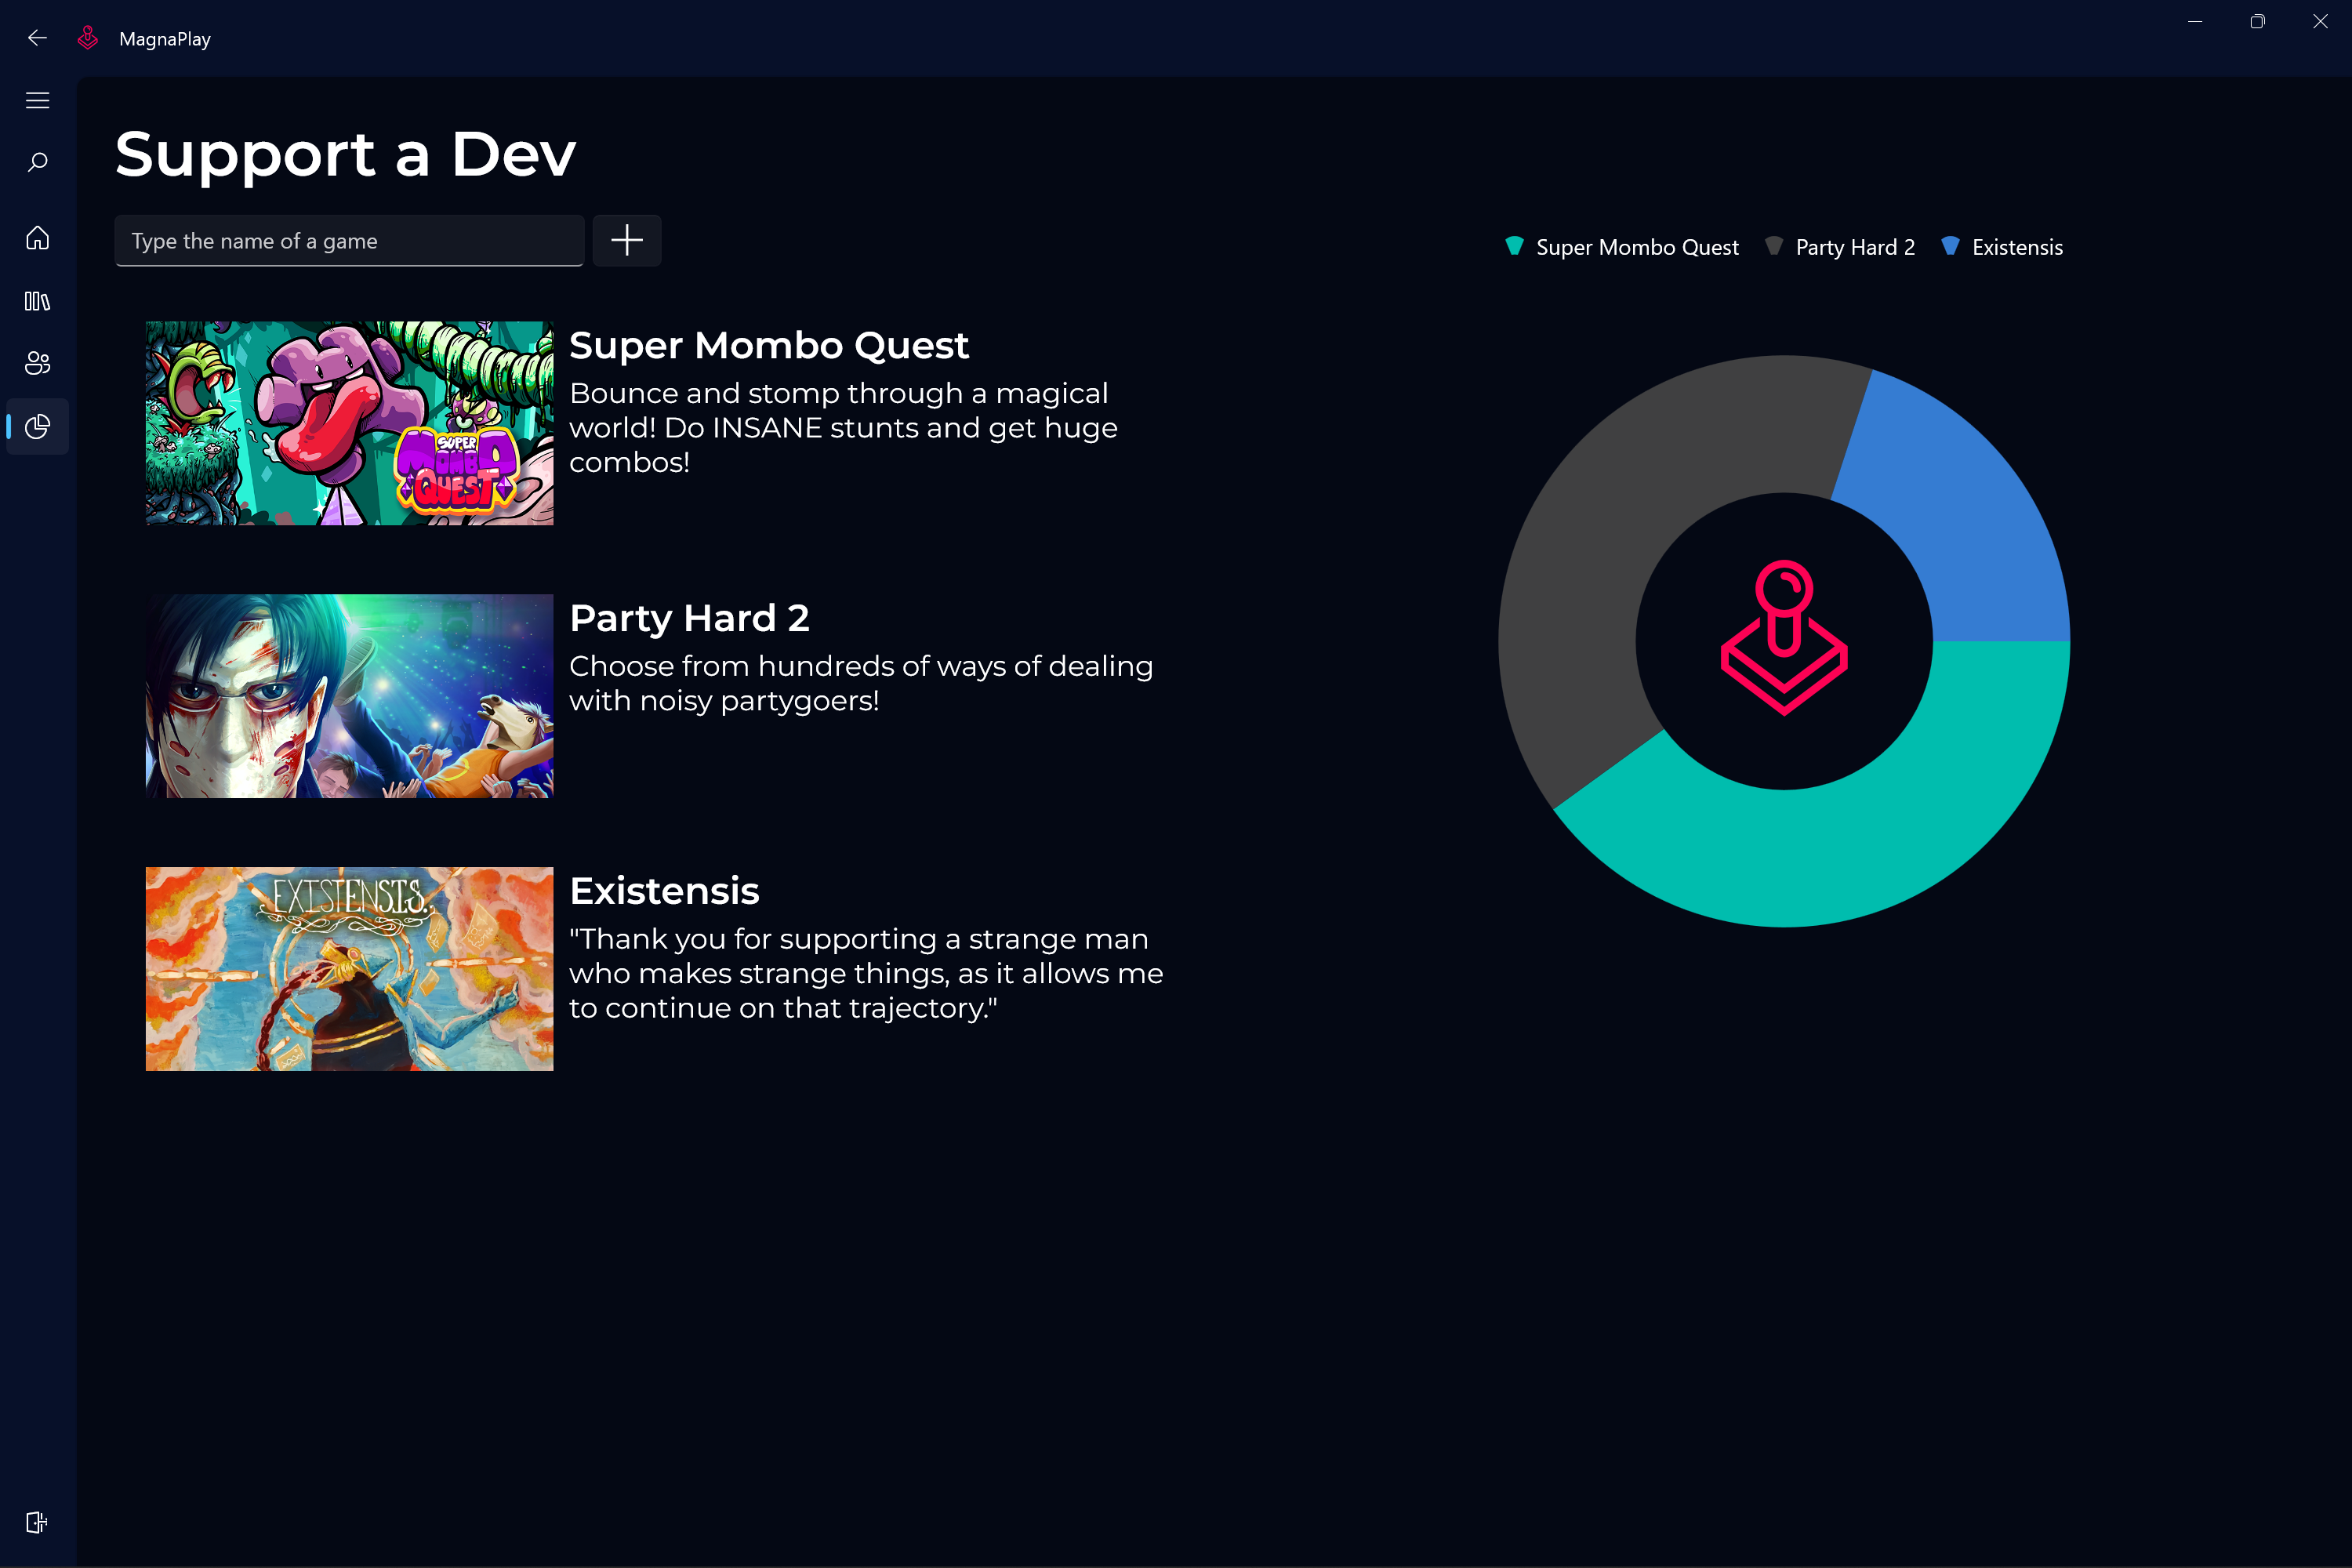Minimize the MagnaPlay window
The image size is (2352, 1568).
(x=2195, y=21)
